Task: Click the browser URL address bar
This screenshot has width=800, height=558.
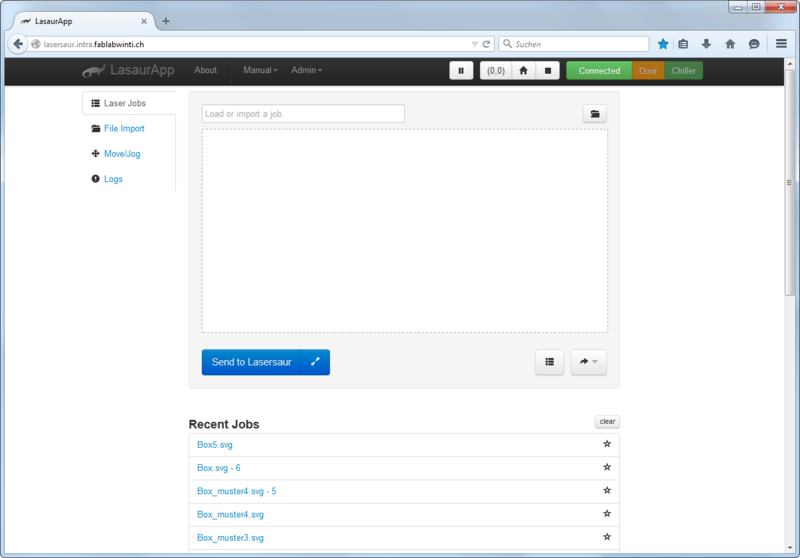Action: (255, 44)
